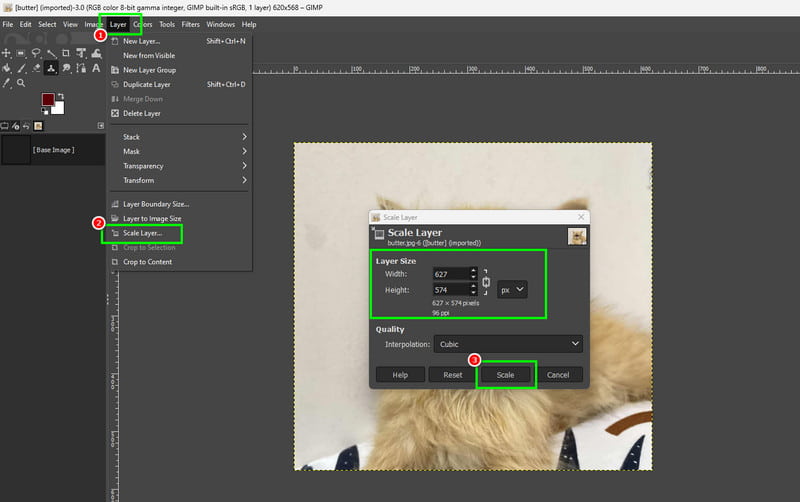Open the Interpolation Cubic dropdown
This screenshot has height=502, width=800.
click(508, 344)
